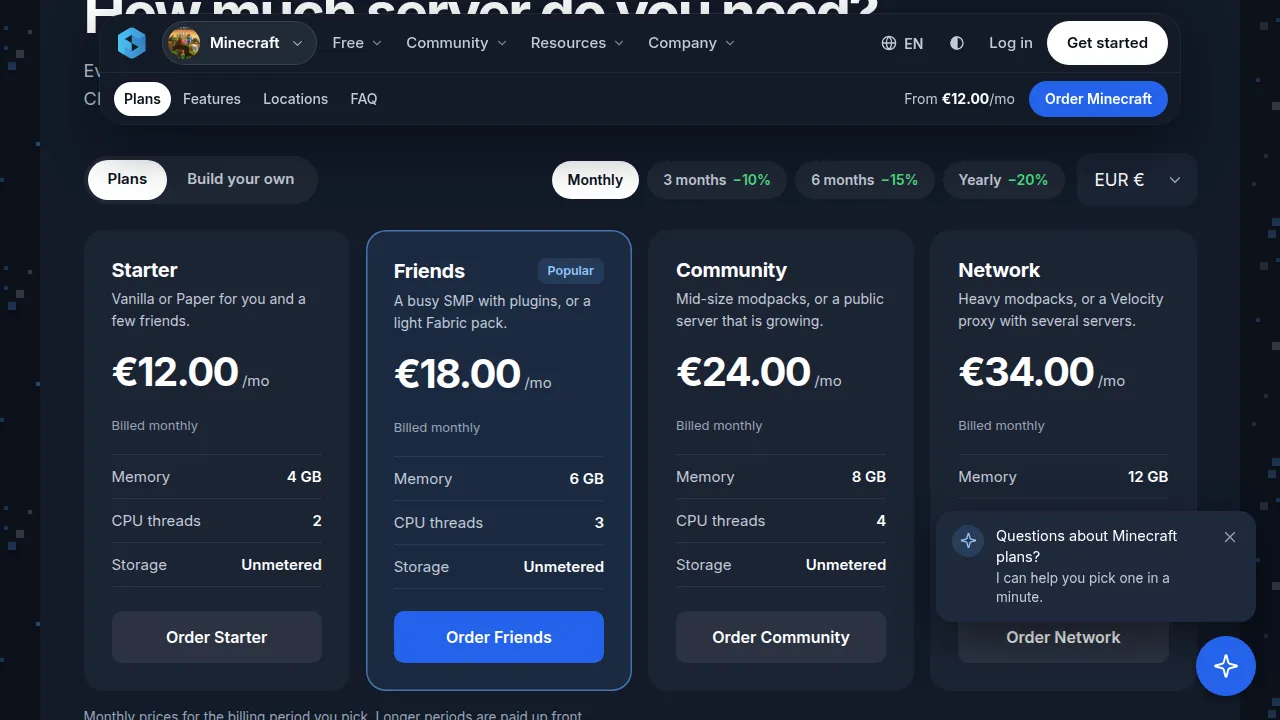Click the Log in link
This screenshot has height=720, width=1280.
click(1011, 43)
